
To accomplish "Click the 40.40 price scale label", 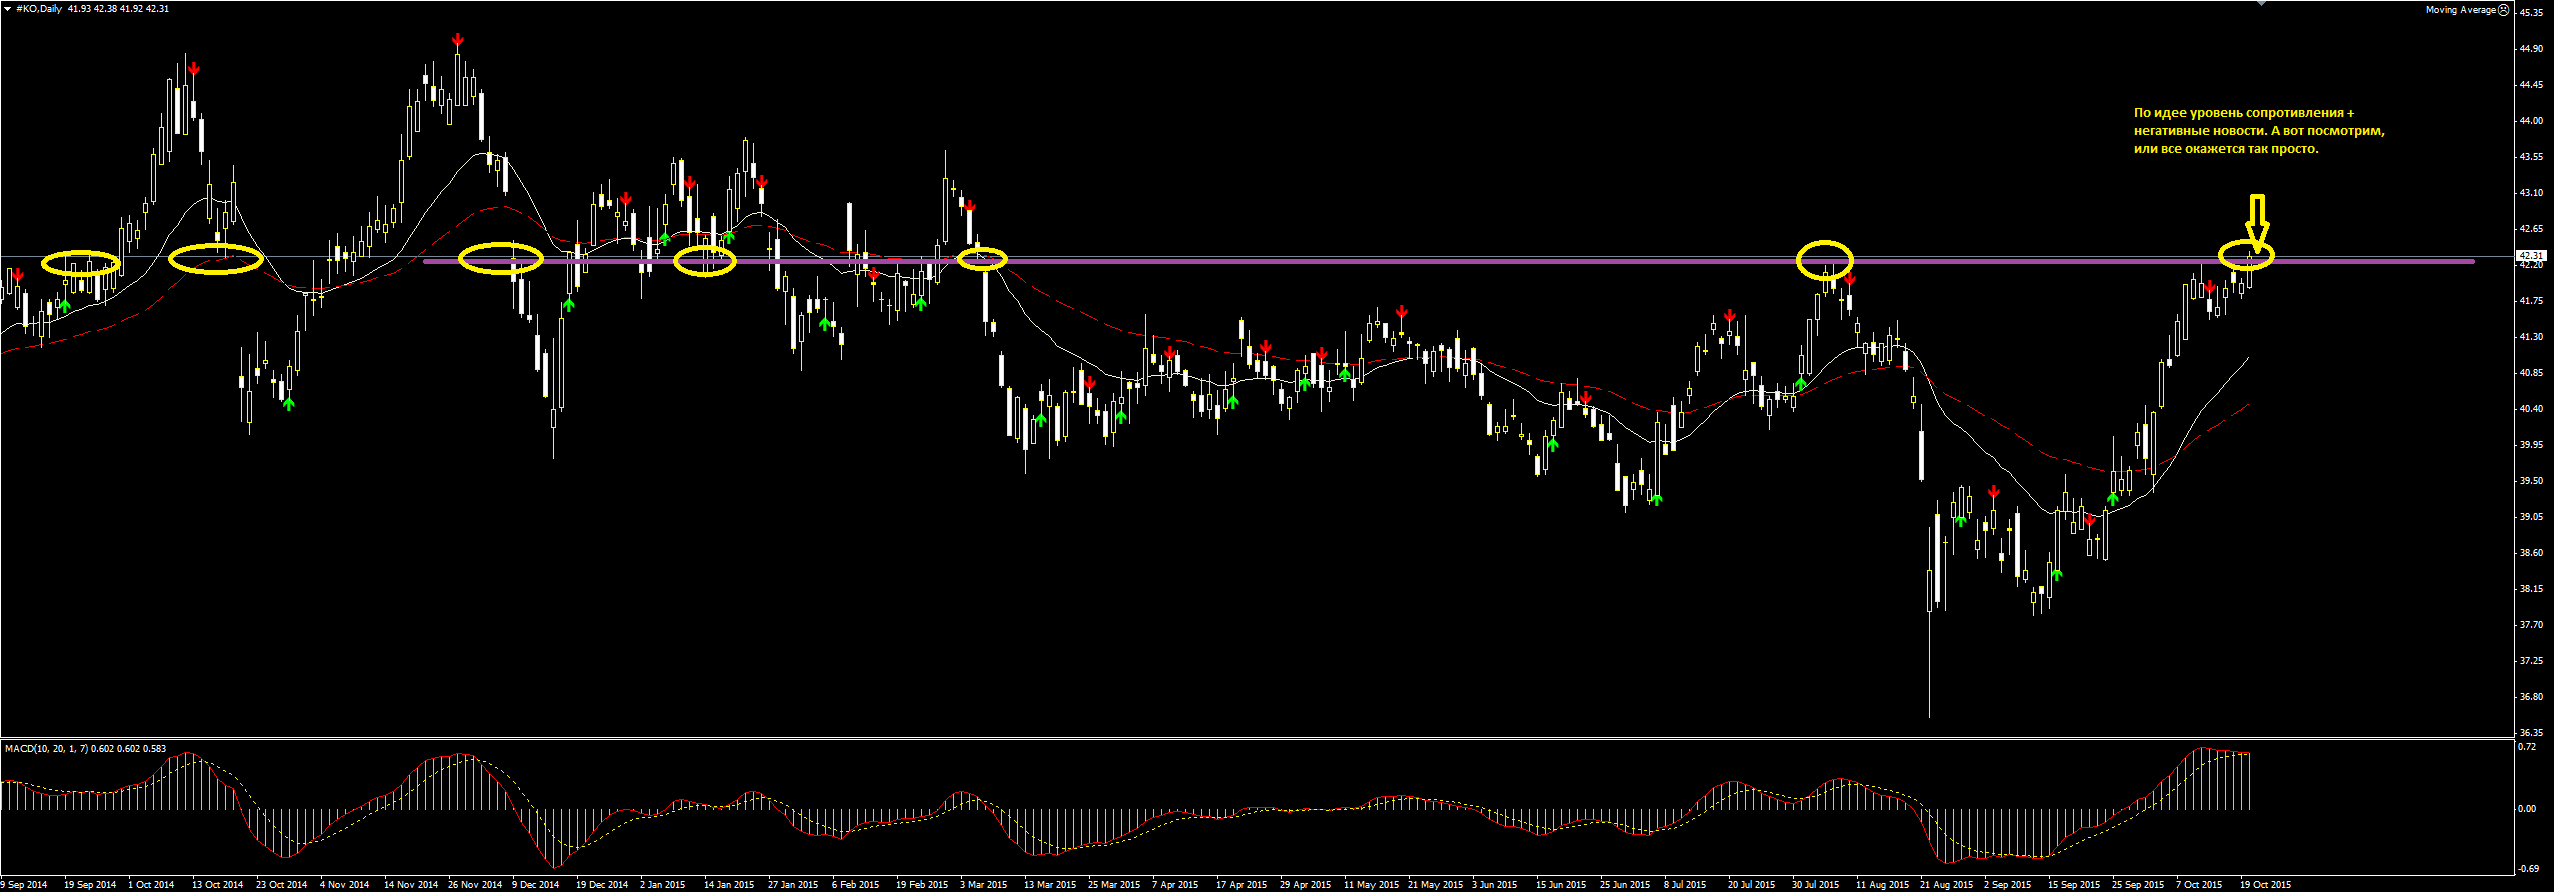I will [x=2531, y=409].
